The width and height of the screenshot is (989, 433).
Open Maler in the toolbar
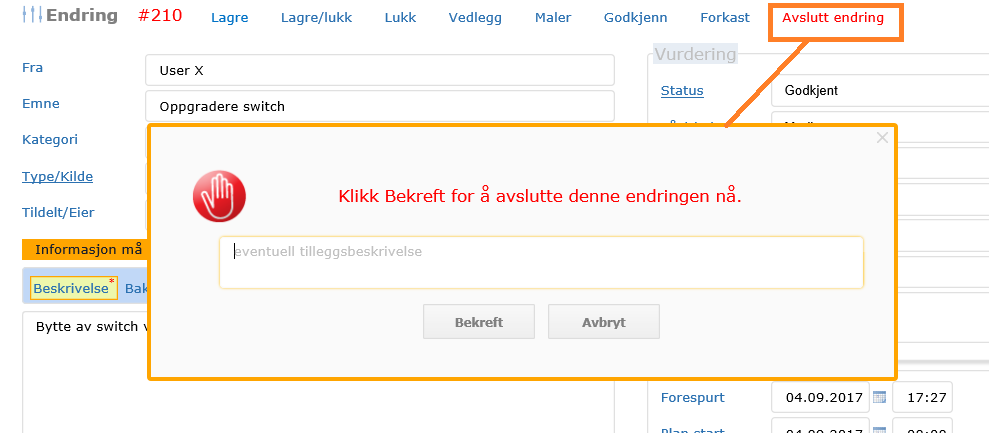click(x=553, y=18)
